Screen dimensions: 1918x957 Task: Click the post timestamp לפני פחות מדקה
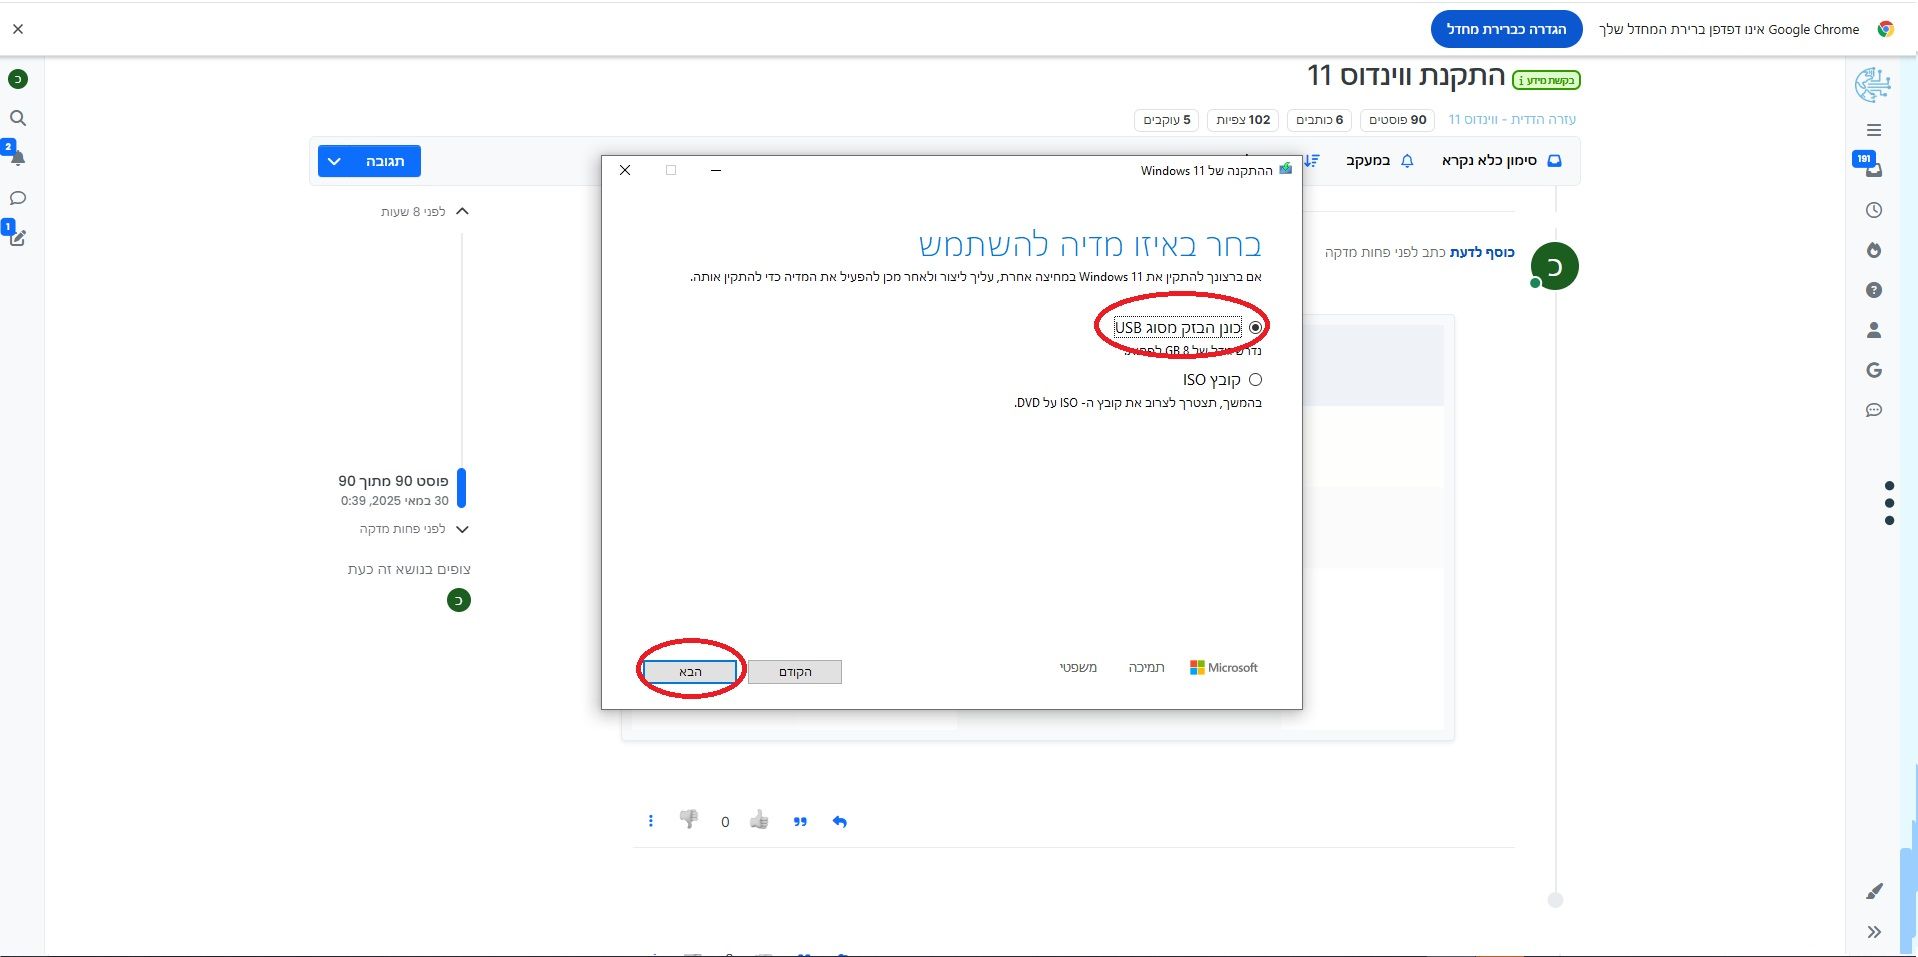click(x=1372, y=252)
